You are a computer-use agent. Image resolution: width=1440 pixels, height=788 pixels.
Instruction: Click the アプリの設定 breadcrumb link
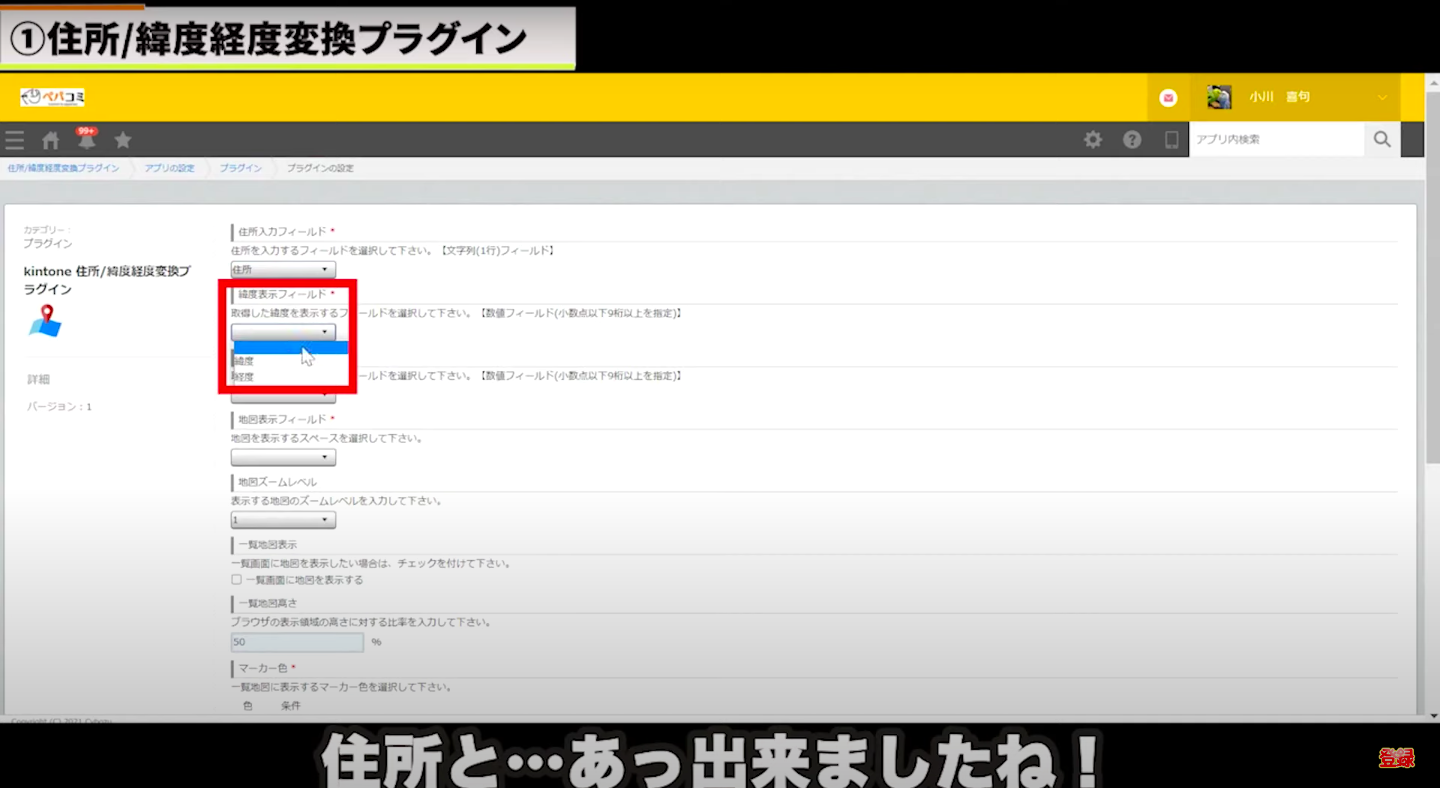tap(169, 168)
